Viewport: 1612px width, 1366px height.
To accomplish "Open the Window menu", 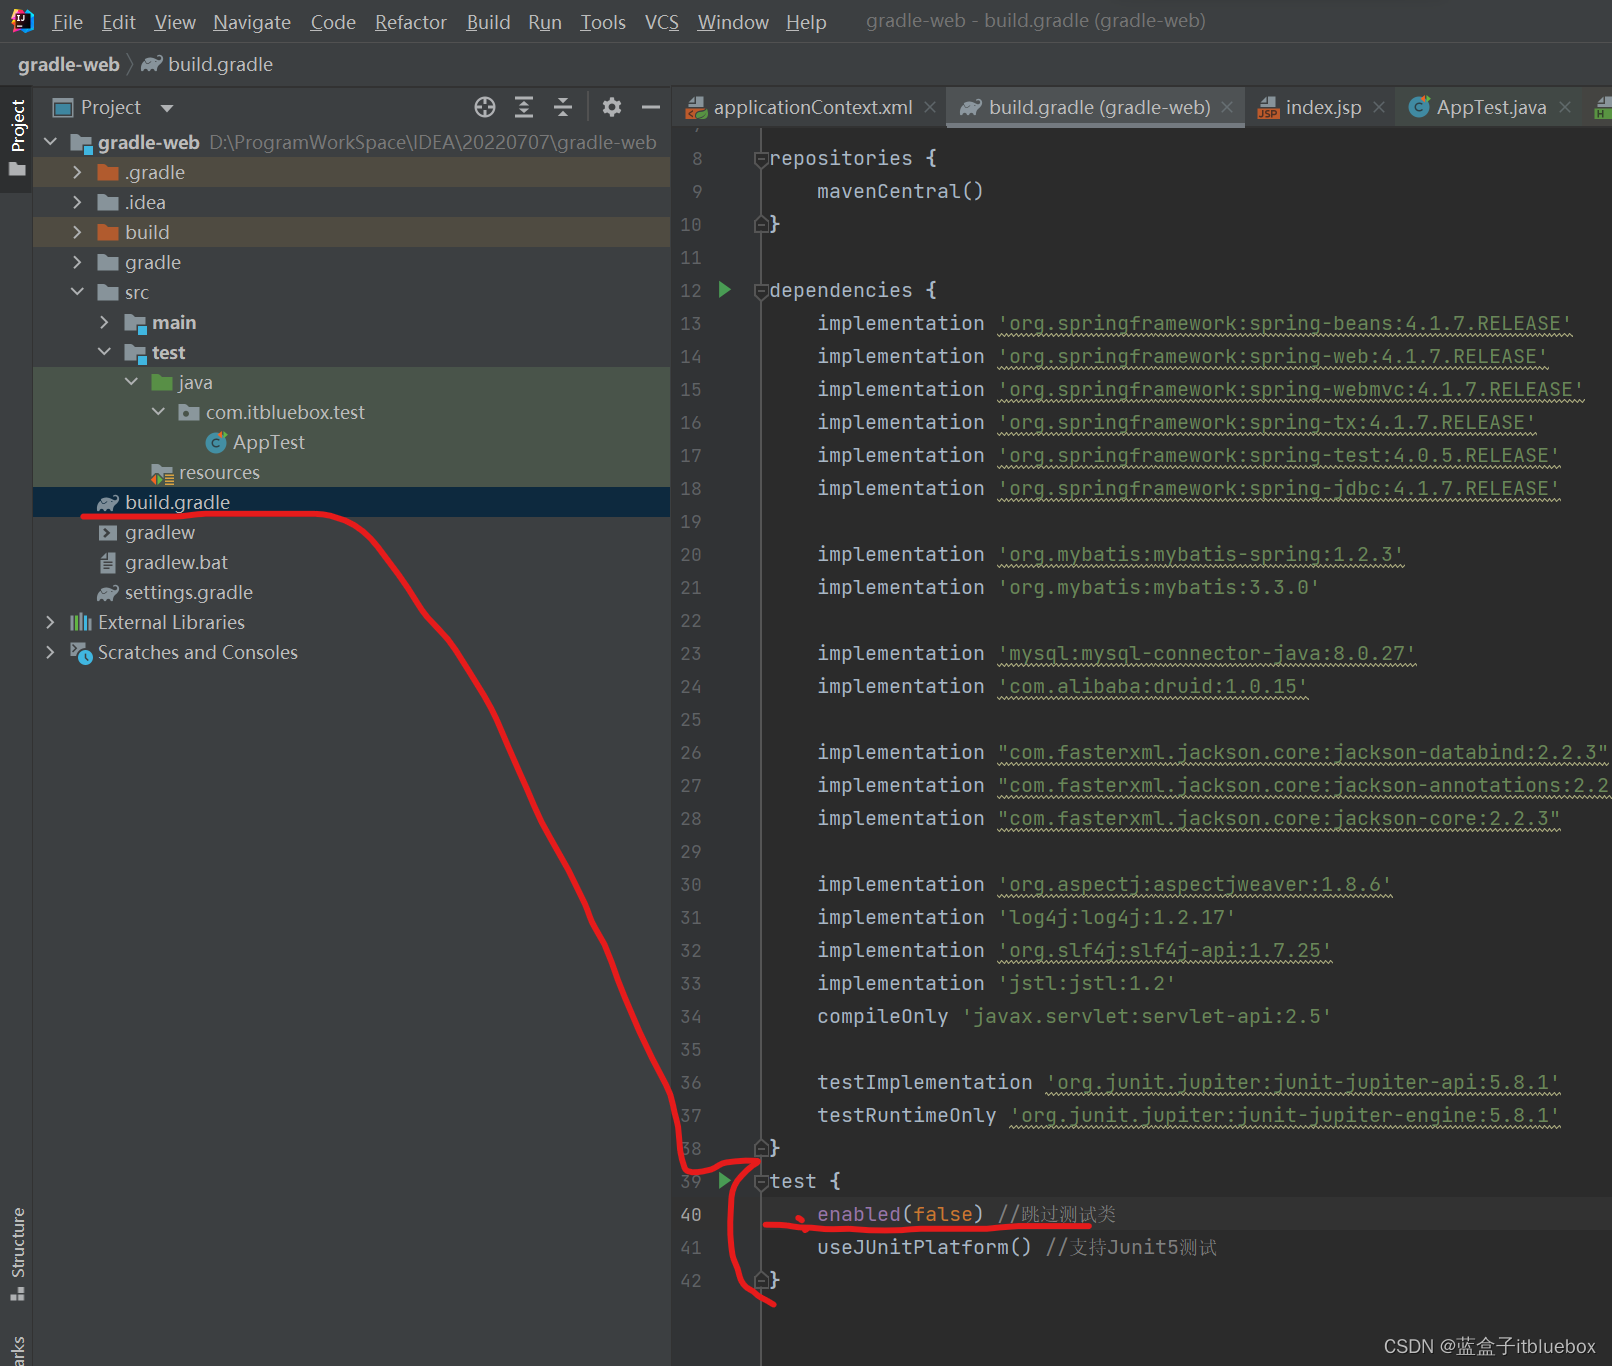I will tap(733, 22).
